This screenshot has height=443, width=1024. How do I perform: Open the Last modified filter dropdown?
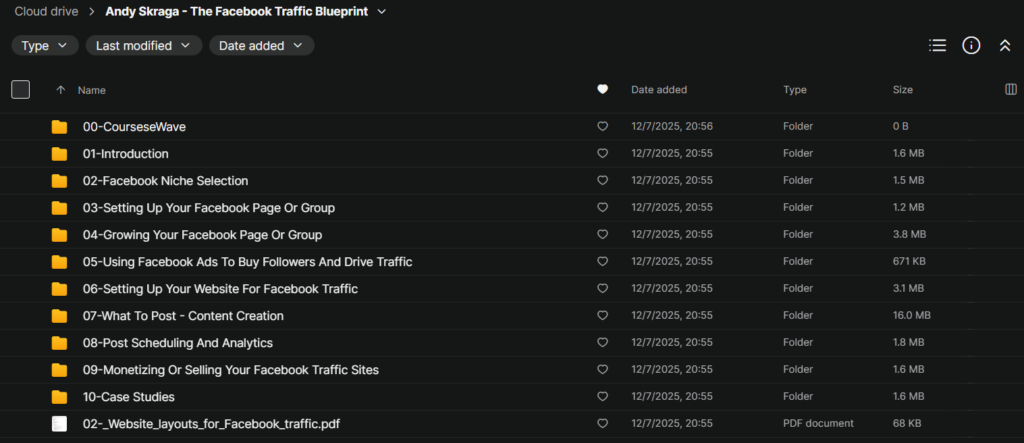[144, 46]
